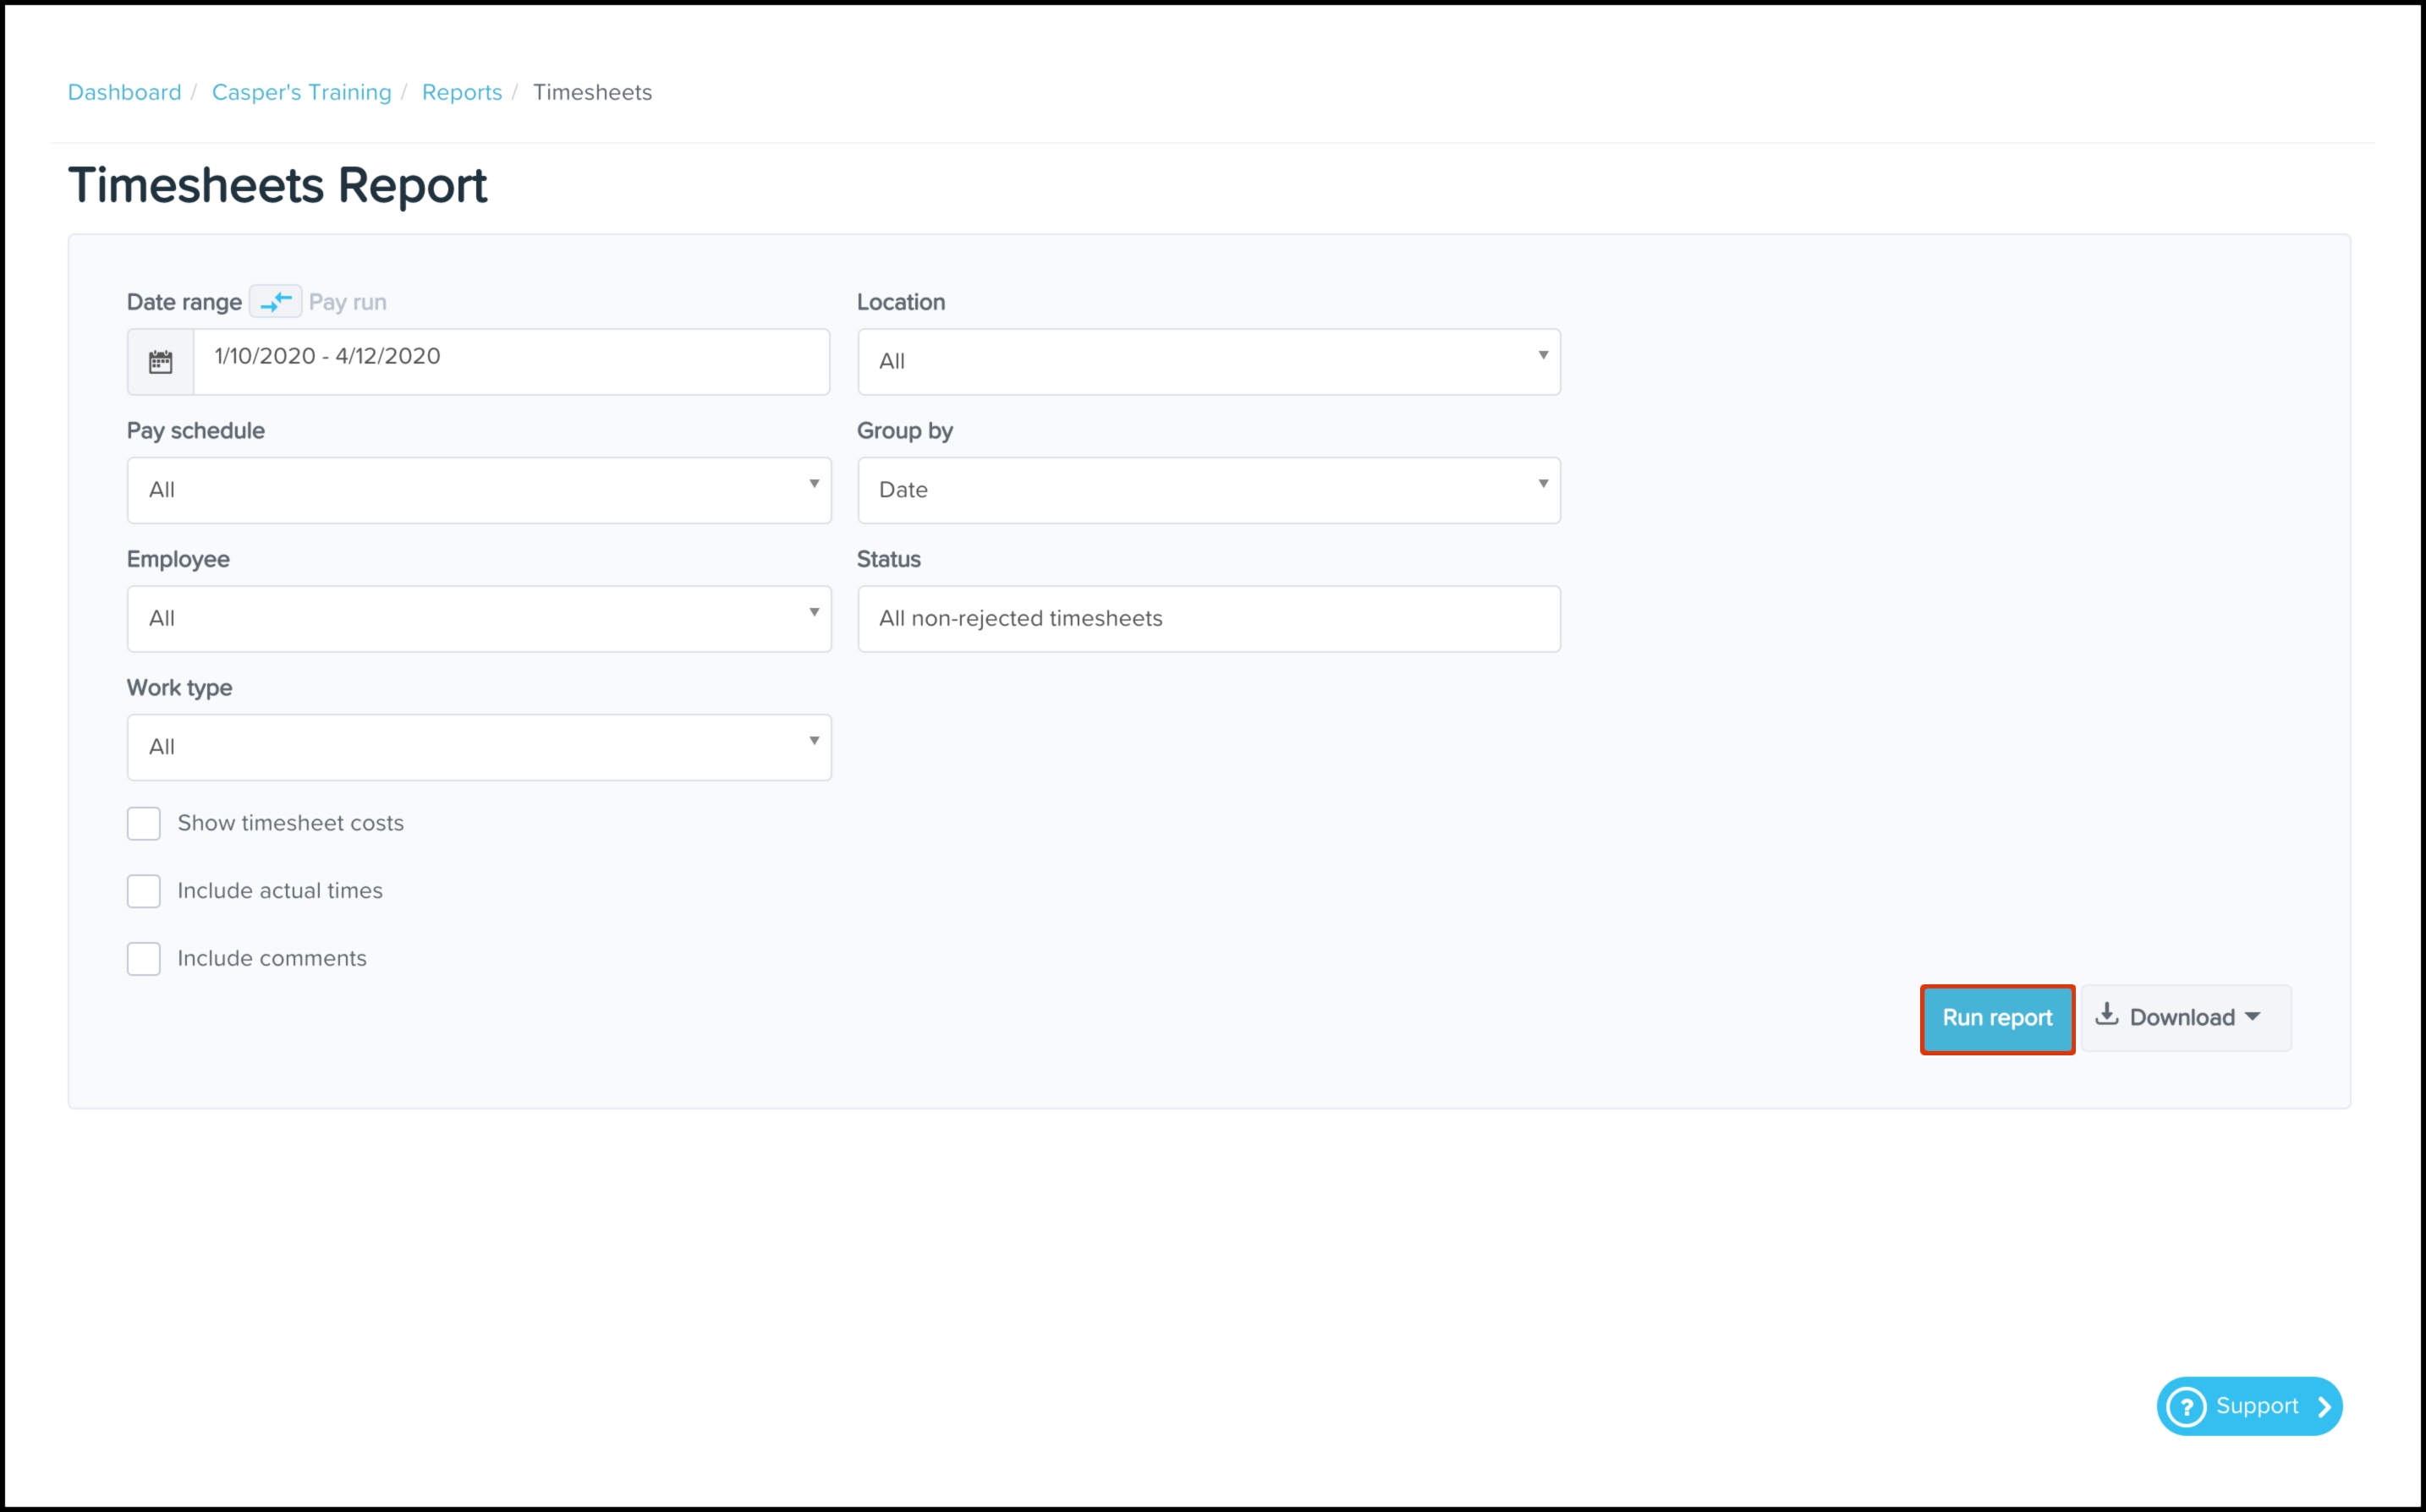The image size is (2426, 1512).
Task: Click the Support chevron arrow
Action: [2324, 1407]
